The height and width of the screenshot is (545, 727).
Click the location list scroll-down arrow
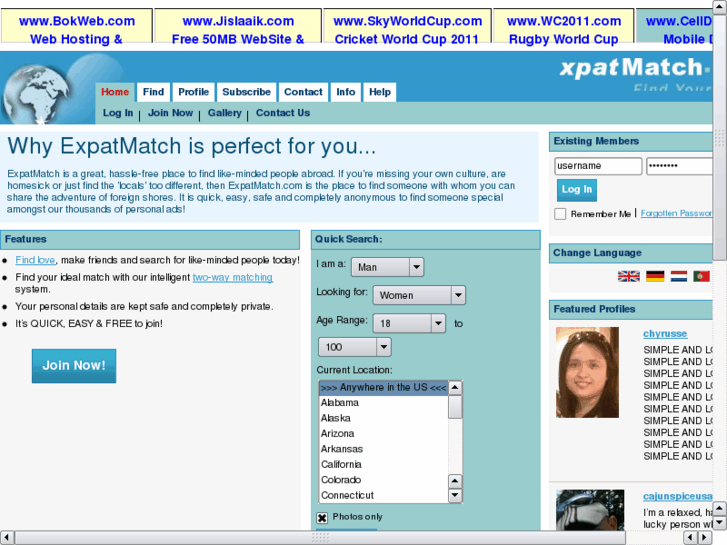pyautogui.click(x=455, y=495)
